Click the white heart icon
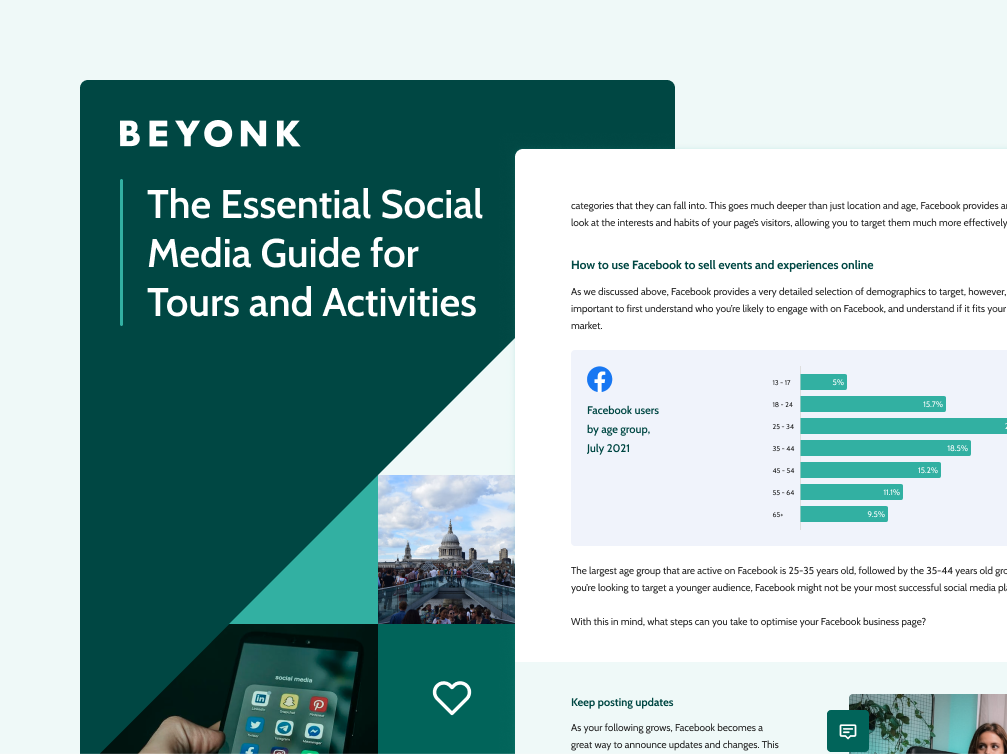 [451, 697]
